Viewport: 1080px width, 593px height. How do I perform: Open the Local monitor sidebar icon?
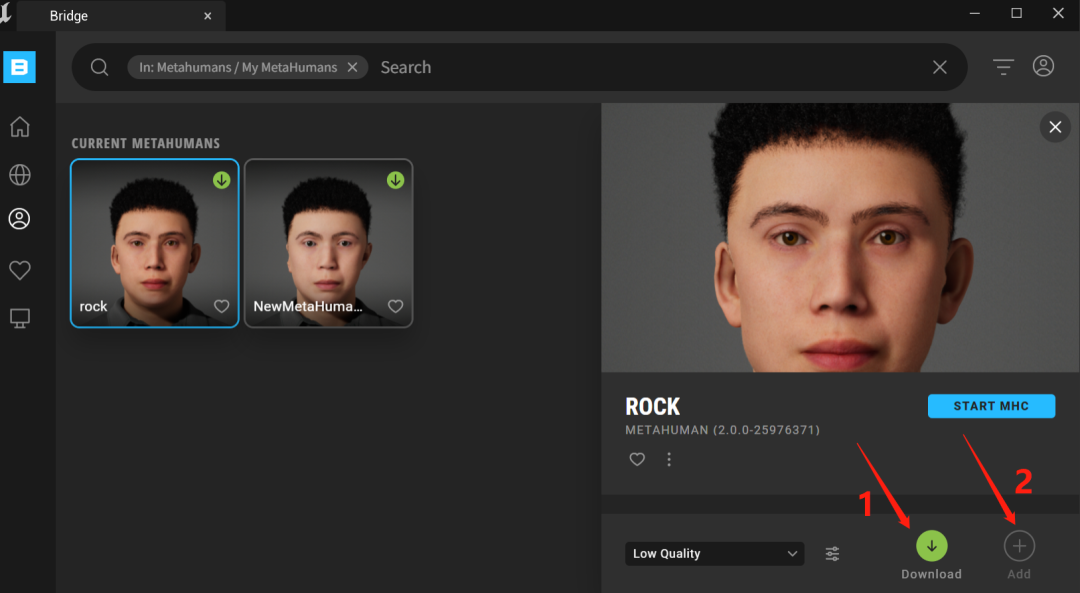pyautogui.click(x=19, y=318)
